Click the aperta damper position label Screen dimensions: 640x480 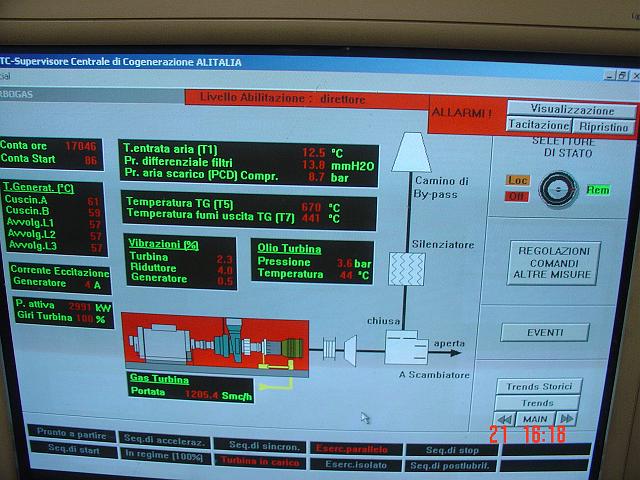coord(449,344)
